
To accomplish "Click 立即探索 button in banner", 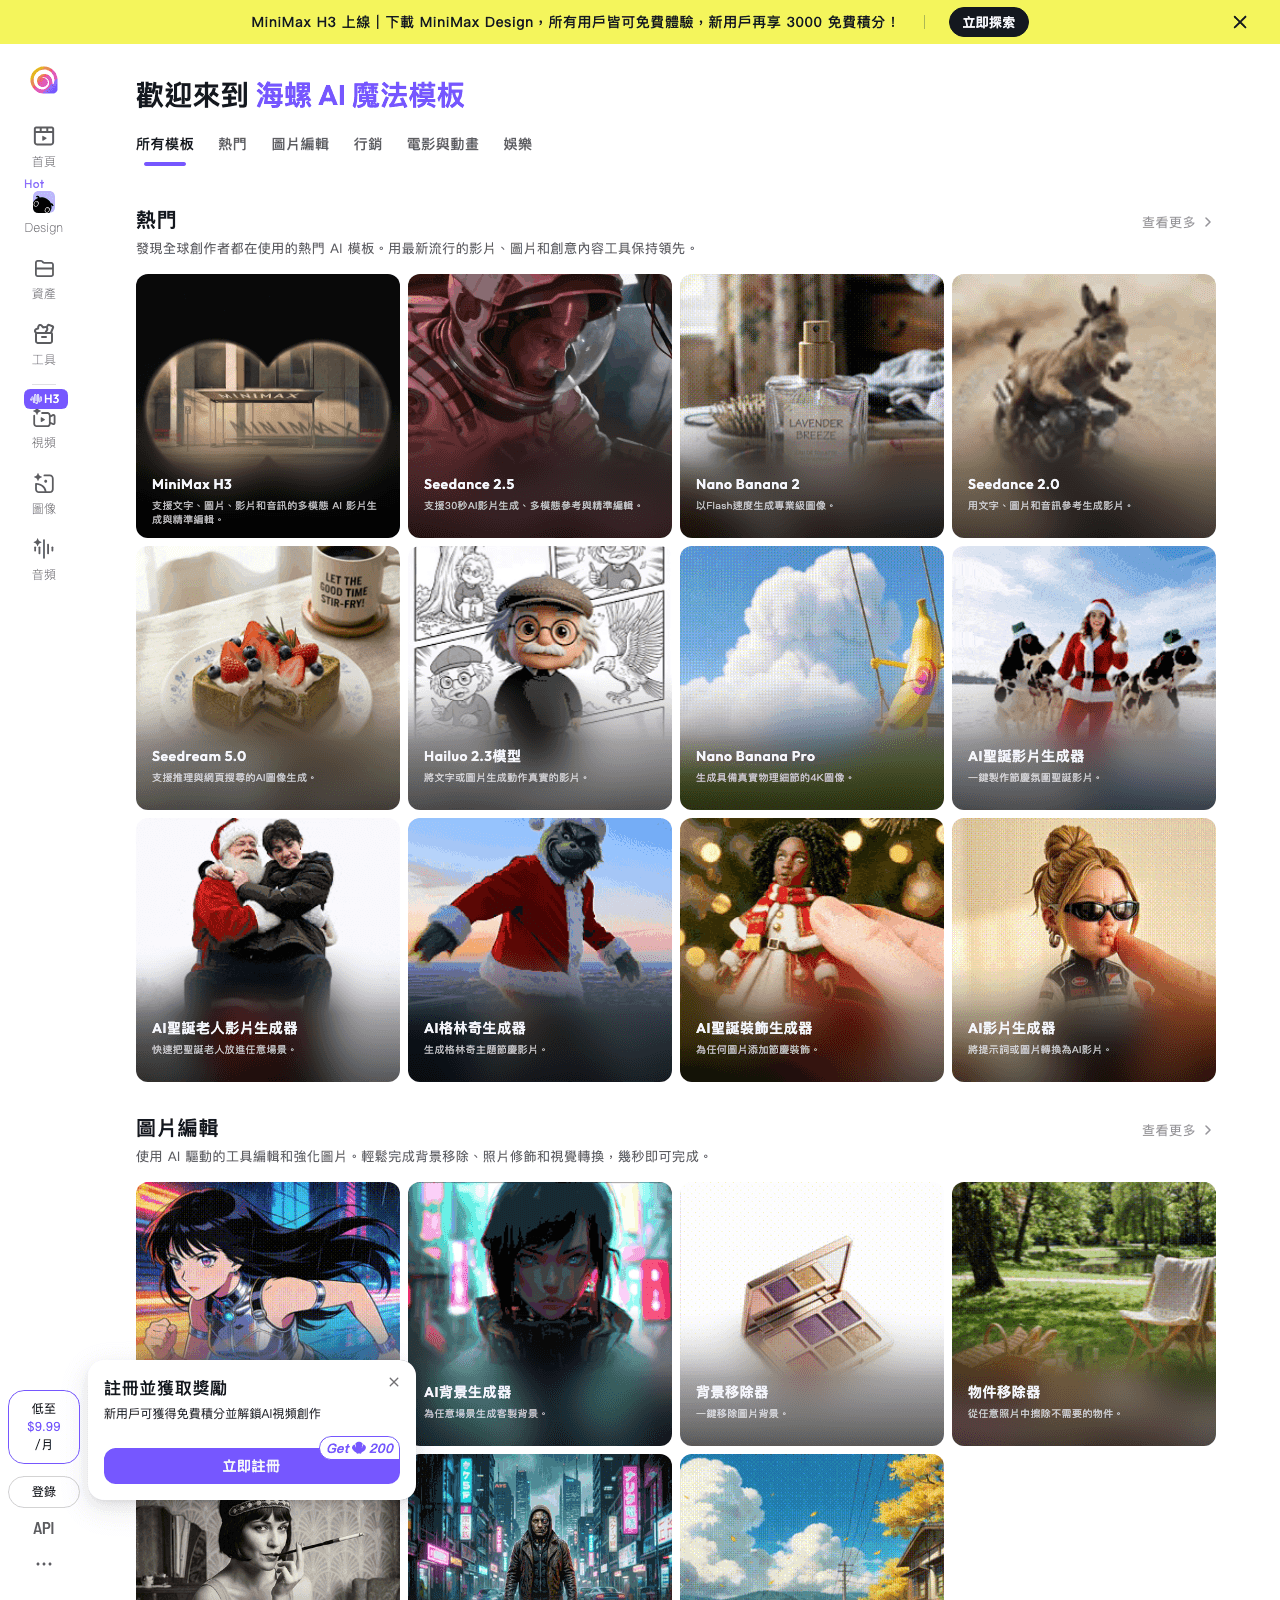I will (988, 22).
